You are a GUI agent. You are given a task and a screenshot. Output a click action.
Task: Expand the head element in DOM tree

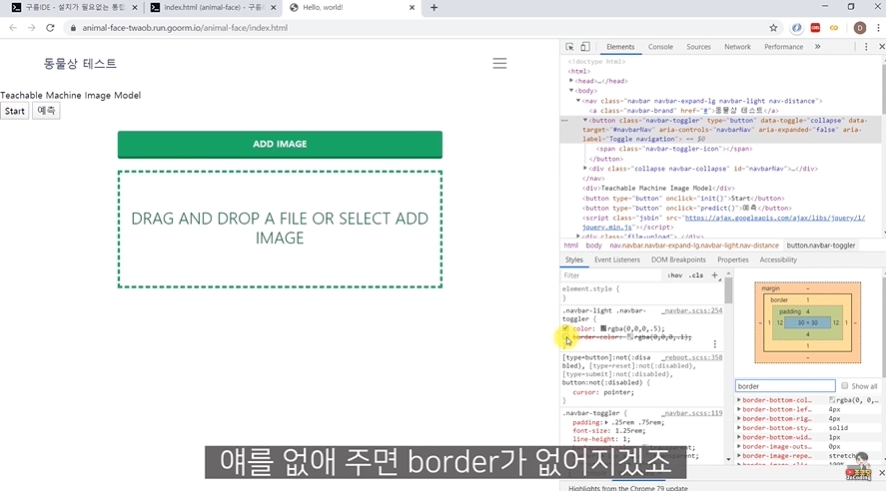point(571,81)
